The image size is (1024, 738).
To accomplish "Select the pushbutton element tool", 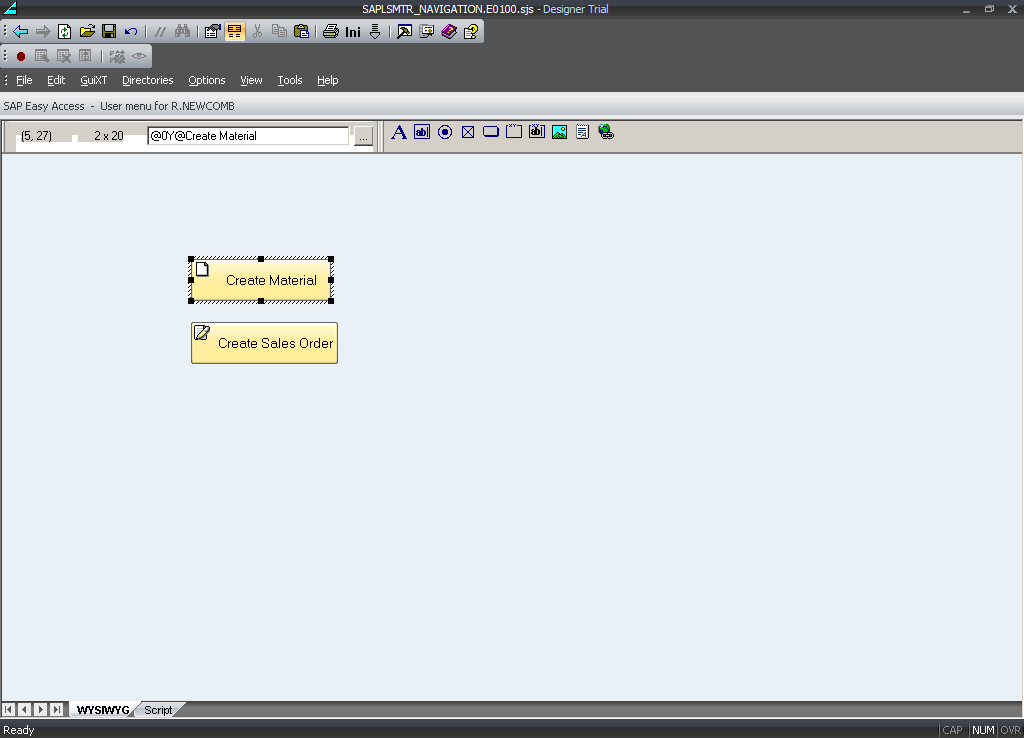I will coord(491,132).
